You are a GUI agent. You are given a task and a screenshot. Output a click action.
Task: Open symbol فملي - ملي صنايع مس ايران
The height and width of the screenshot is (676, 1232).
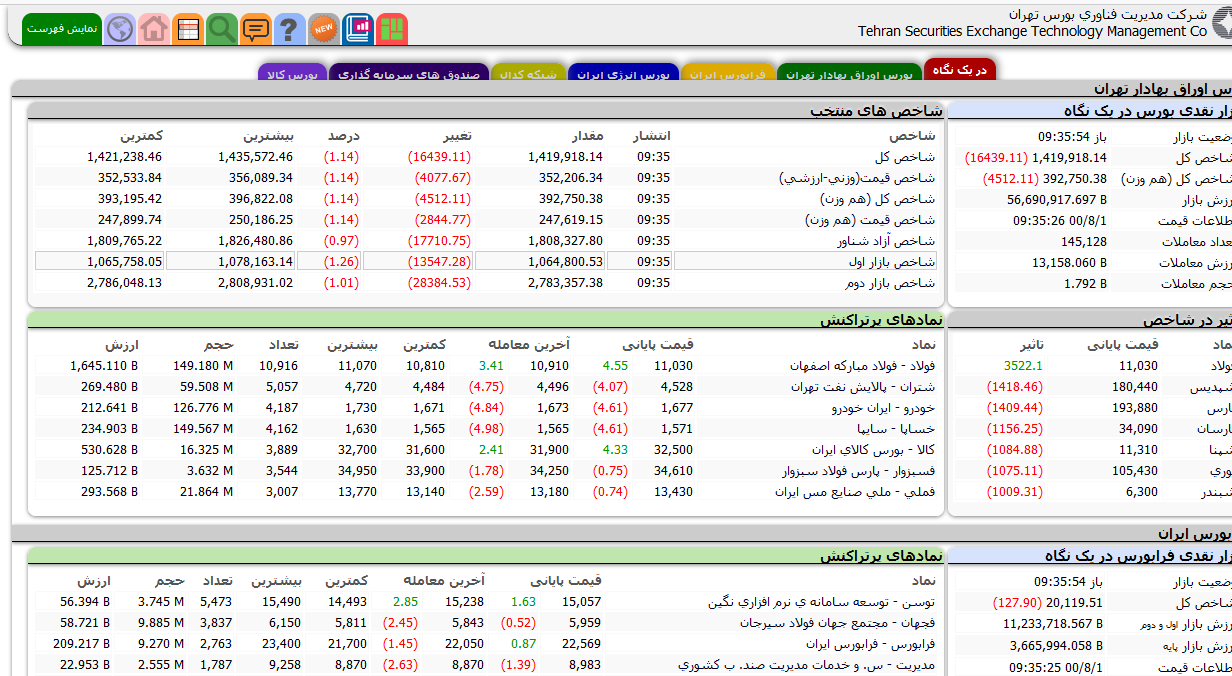pos(855,492)
